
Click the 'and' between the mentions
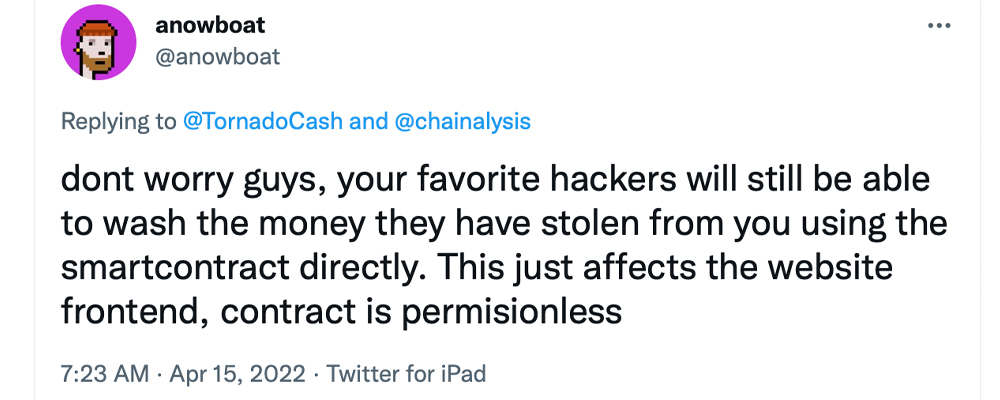click(x=370, y=121)
